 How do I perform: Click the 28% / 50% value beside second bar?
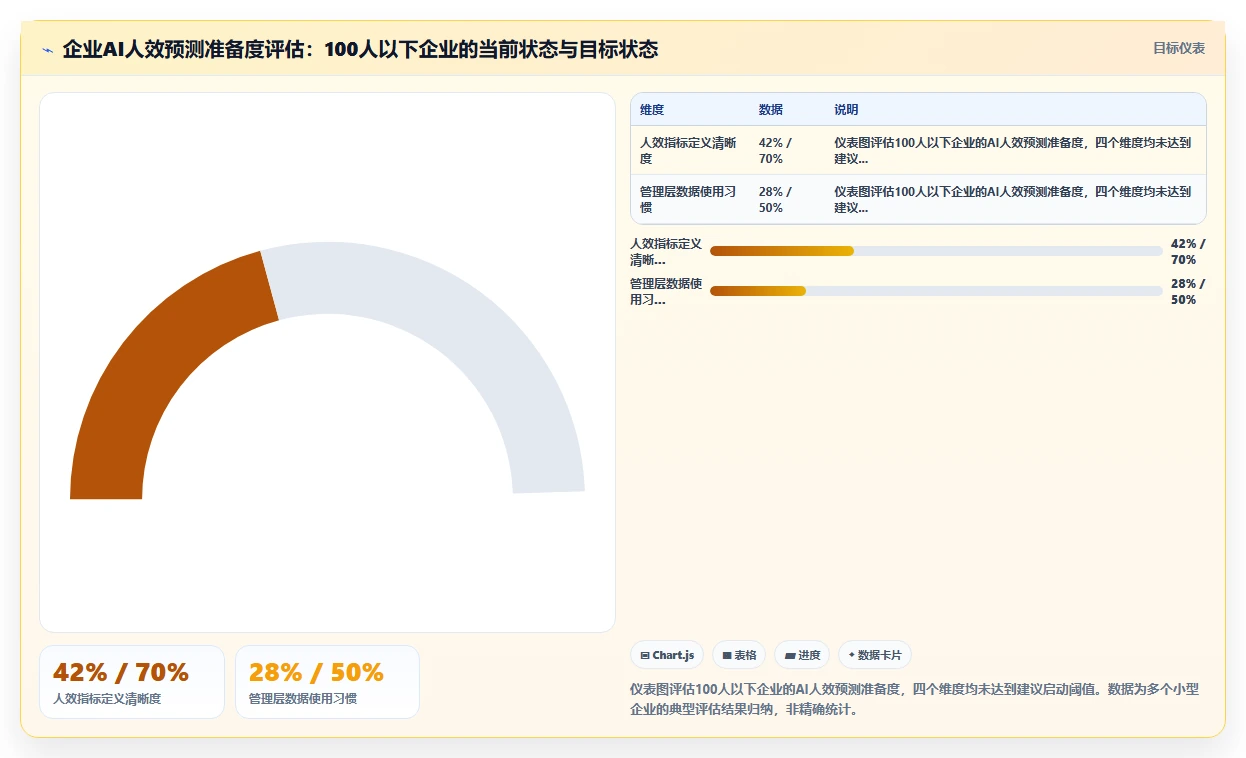click(1188, 291)
